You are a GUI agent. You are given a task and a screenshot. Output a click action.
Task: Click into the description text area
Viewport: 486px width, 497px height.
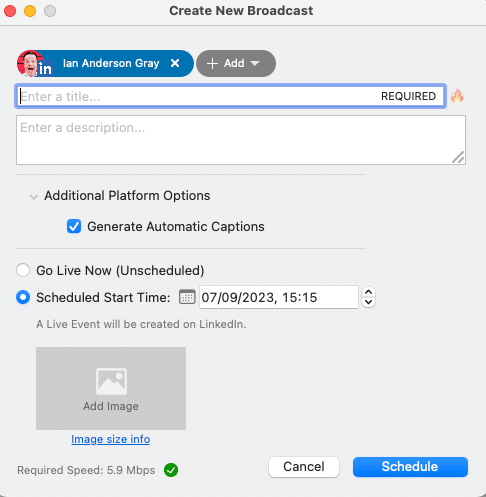(241, 140)
